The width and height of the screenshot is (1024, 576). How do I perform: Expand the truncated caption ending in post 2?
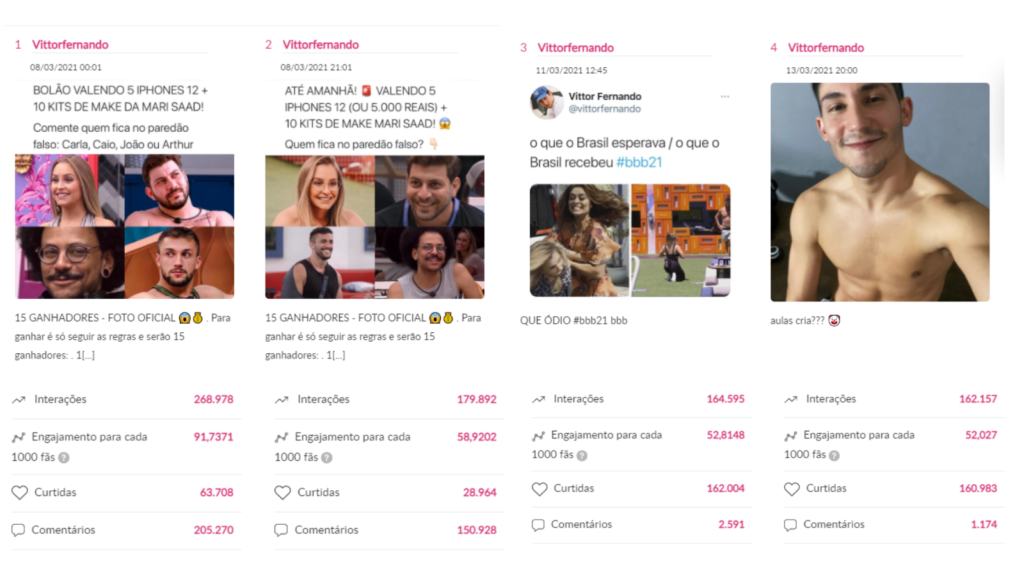pos(336,355)
